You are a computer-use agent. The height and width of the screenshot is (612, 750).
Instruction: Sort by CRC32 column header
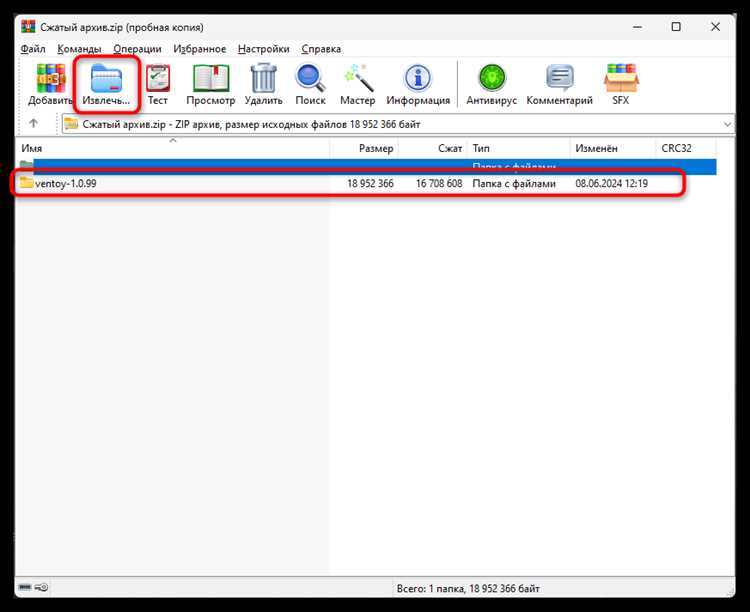click(x=686, y=148)
